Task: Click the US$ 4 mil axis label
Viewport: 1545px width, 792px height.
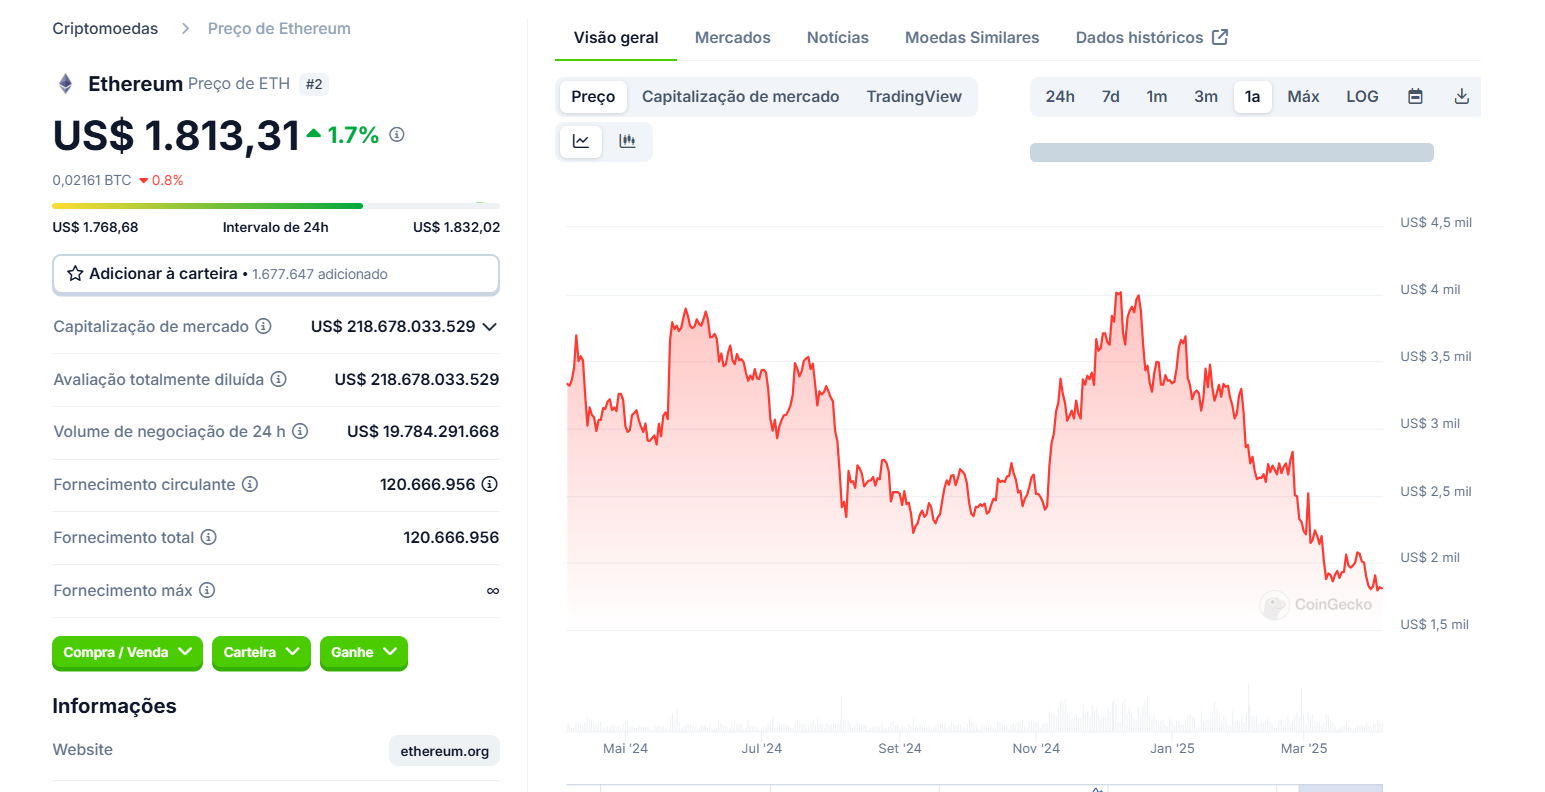Action: pos(1430,290)
